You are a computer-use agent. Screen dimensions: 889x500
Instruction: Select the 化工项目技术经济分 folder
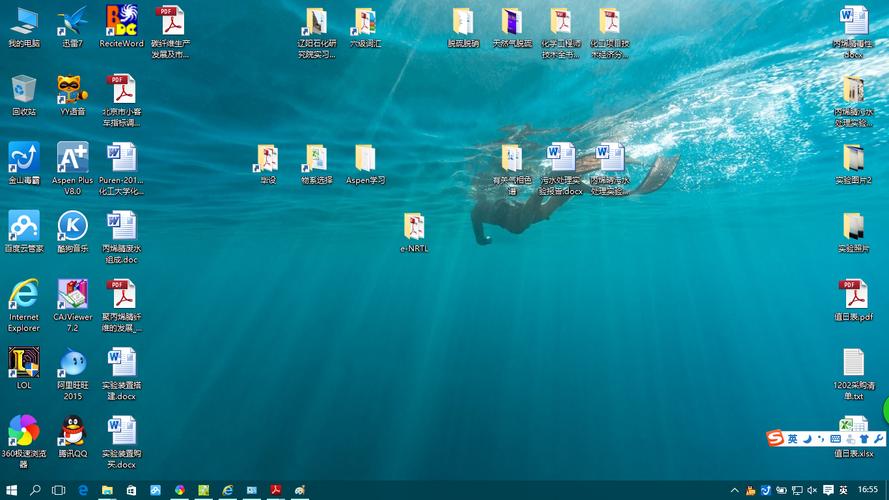[609, 32]
